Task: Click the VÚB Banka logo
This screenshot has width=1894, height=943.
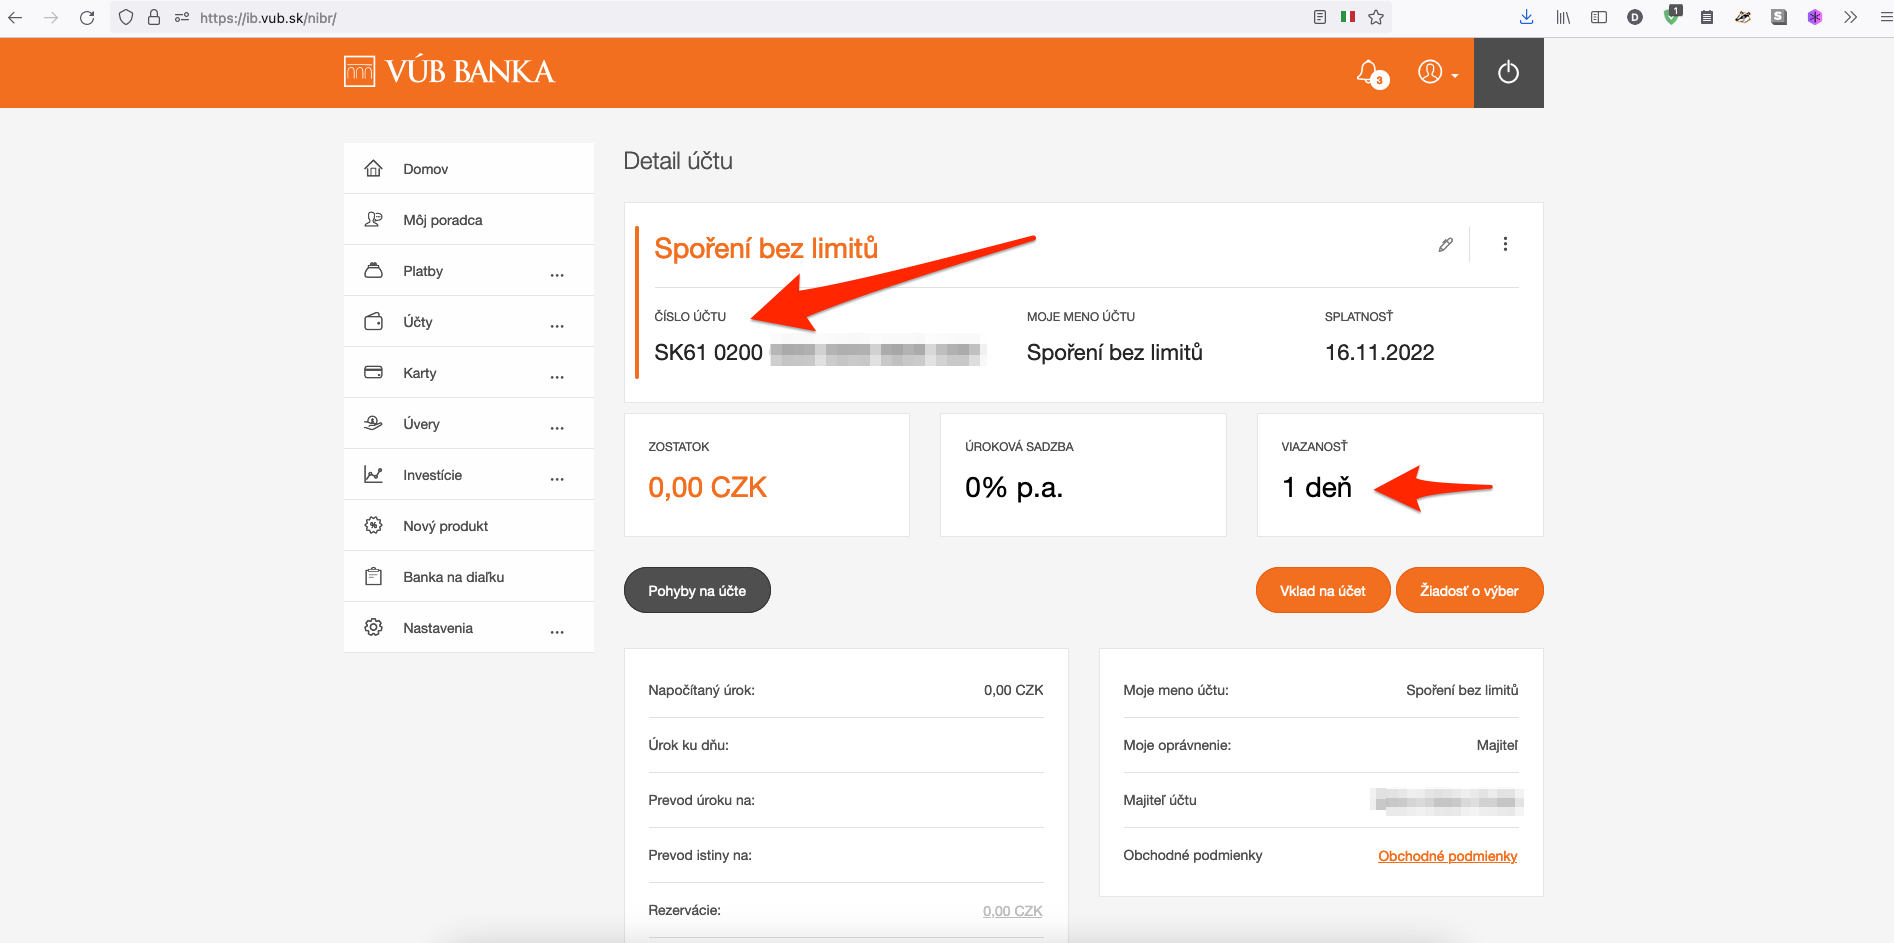Action: coord(449,71)
